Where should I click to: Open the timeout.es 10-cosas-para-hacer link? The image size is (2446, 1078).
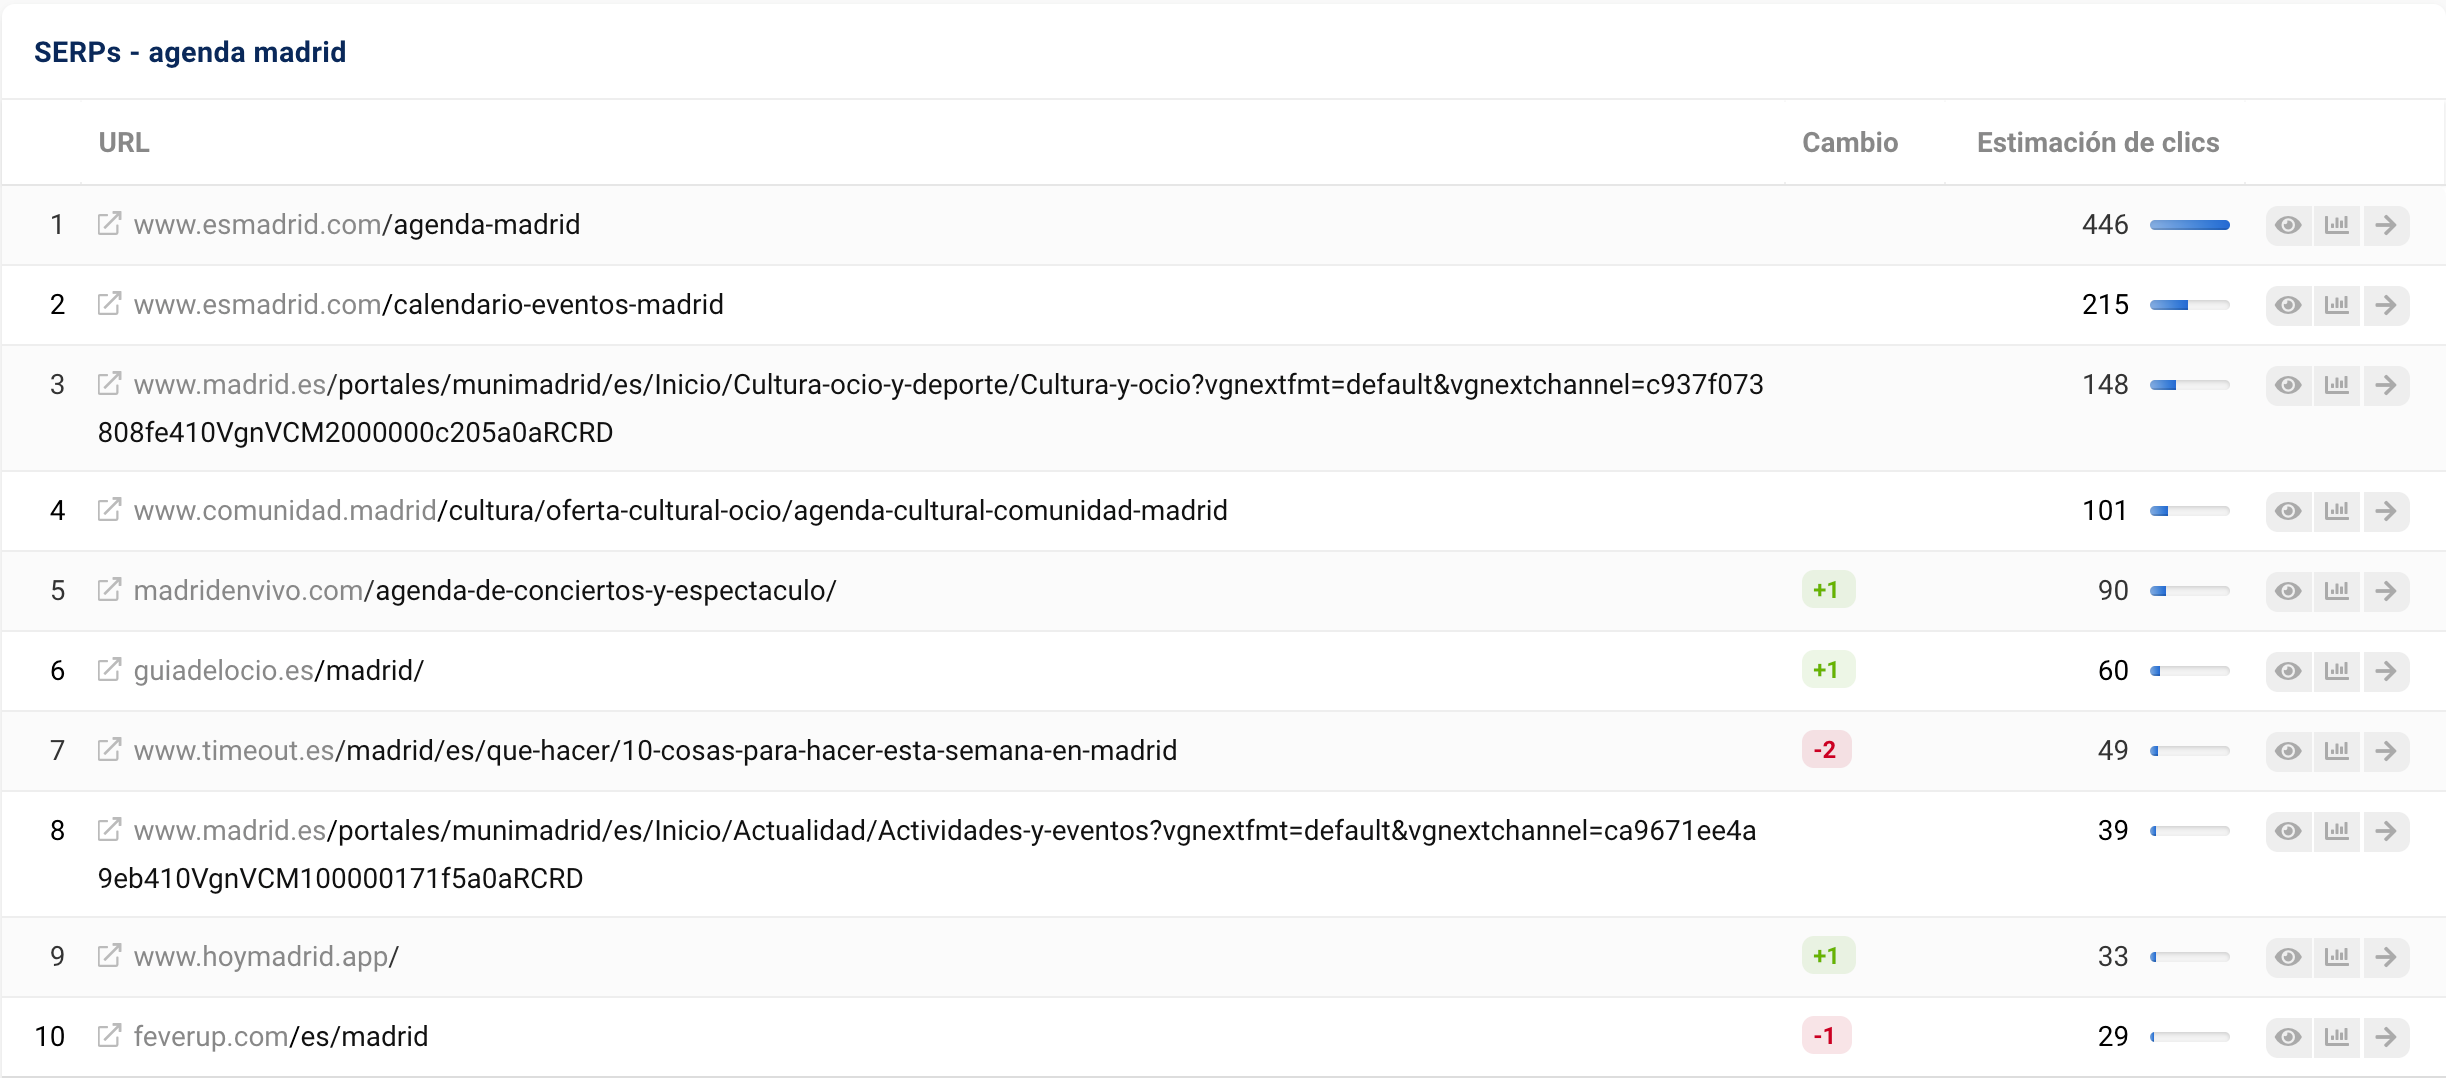pos(655,750)
